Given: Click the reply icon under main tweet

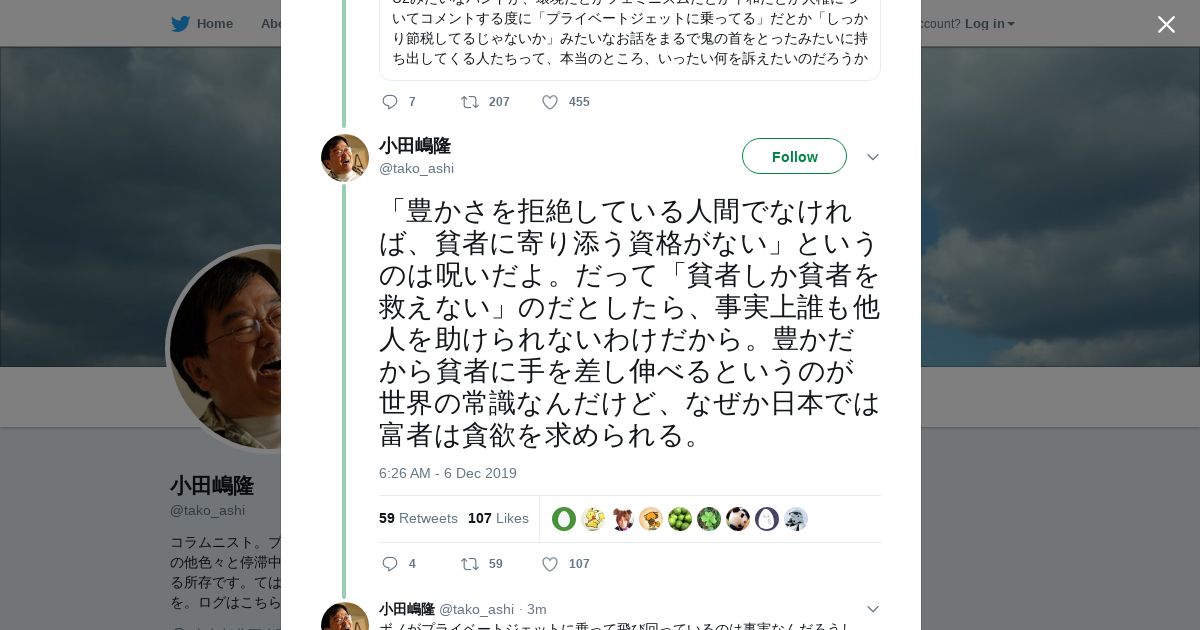Looking at the screenshot, I should (x=390, y=564).
